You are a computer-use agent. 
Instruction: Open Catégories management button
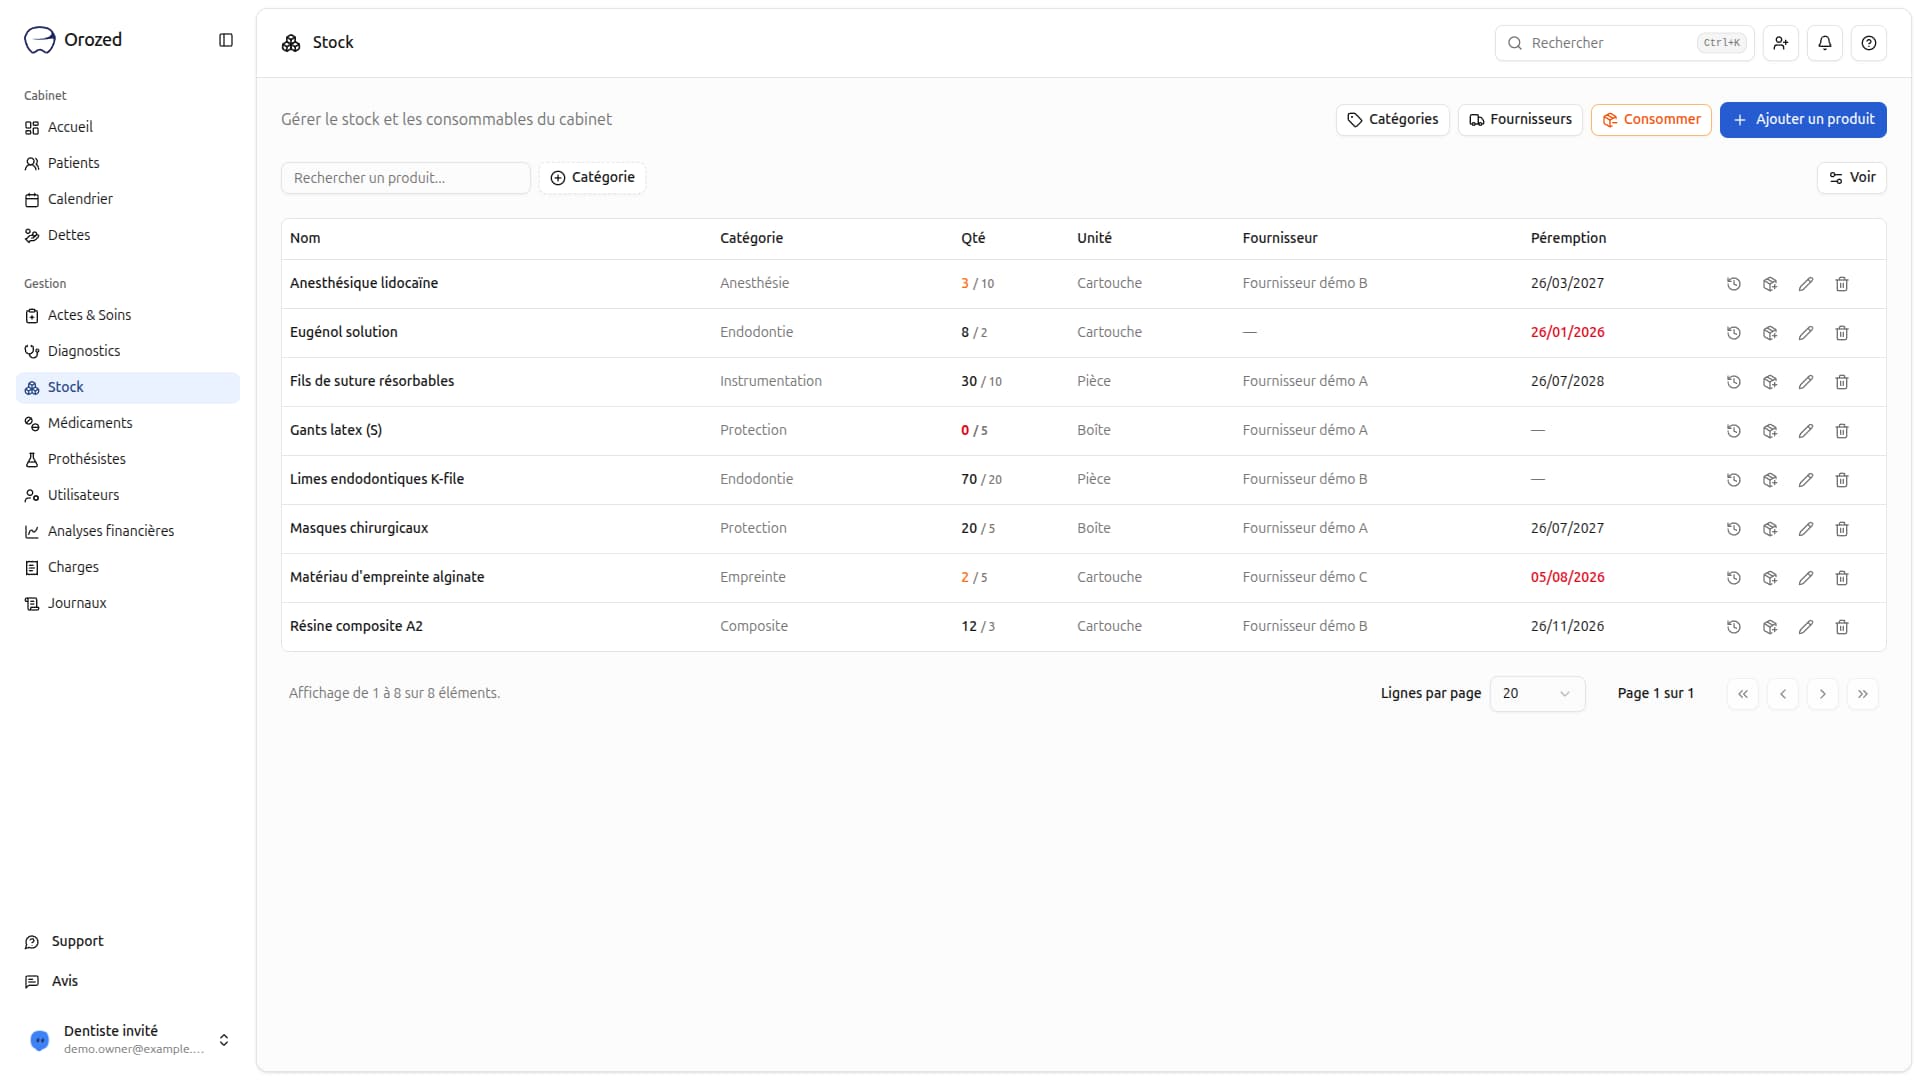pos(1392,120)
